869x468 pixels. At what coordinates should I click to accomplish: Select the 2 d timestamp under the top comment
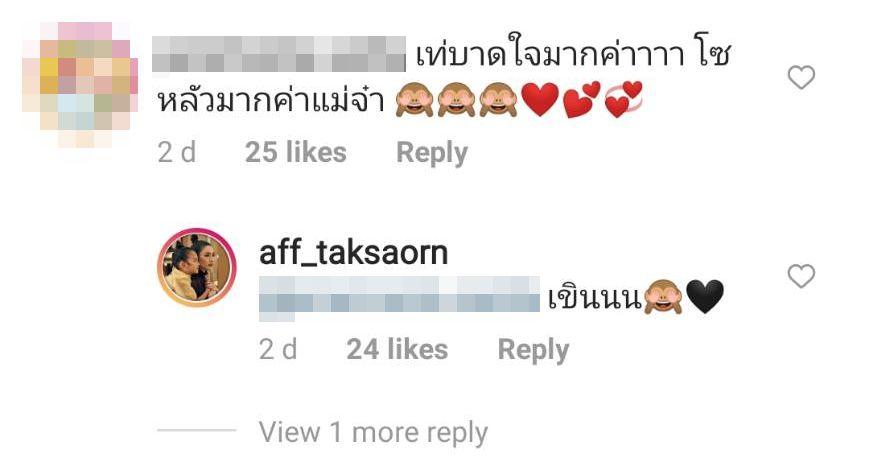(x=177, y=152)
